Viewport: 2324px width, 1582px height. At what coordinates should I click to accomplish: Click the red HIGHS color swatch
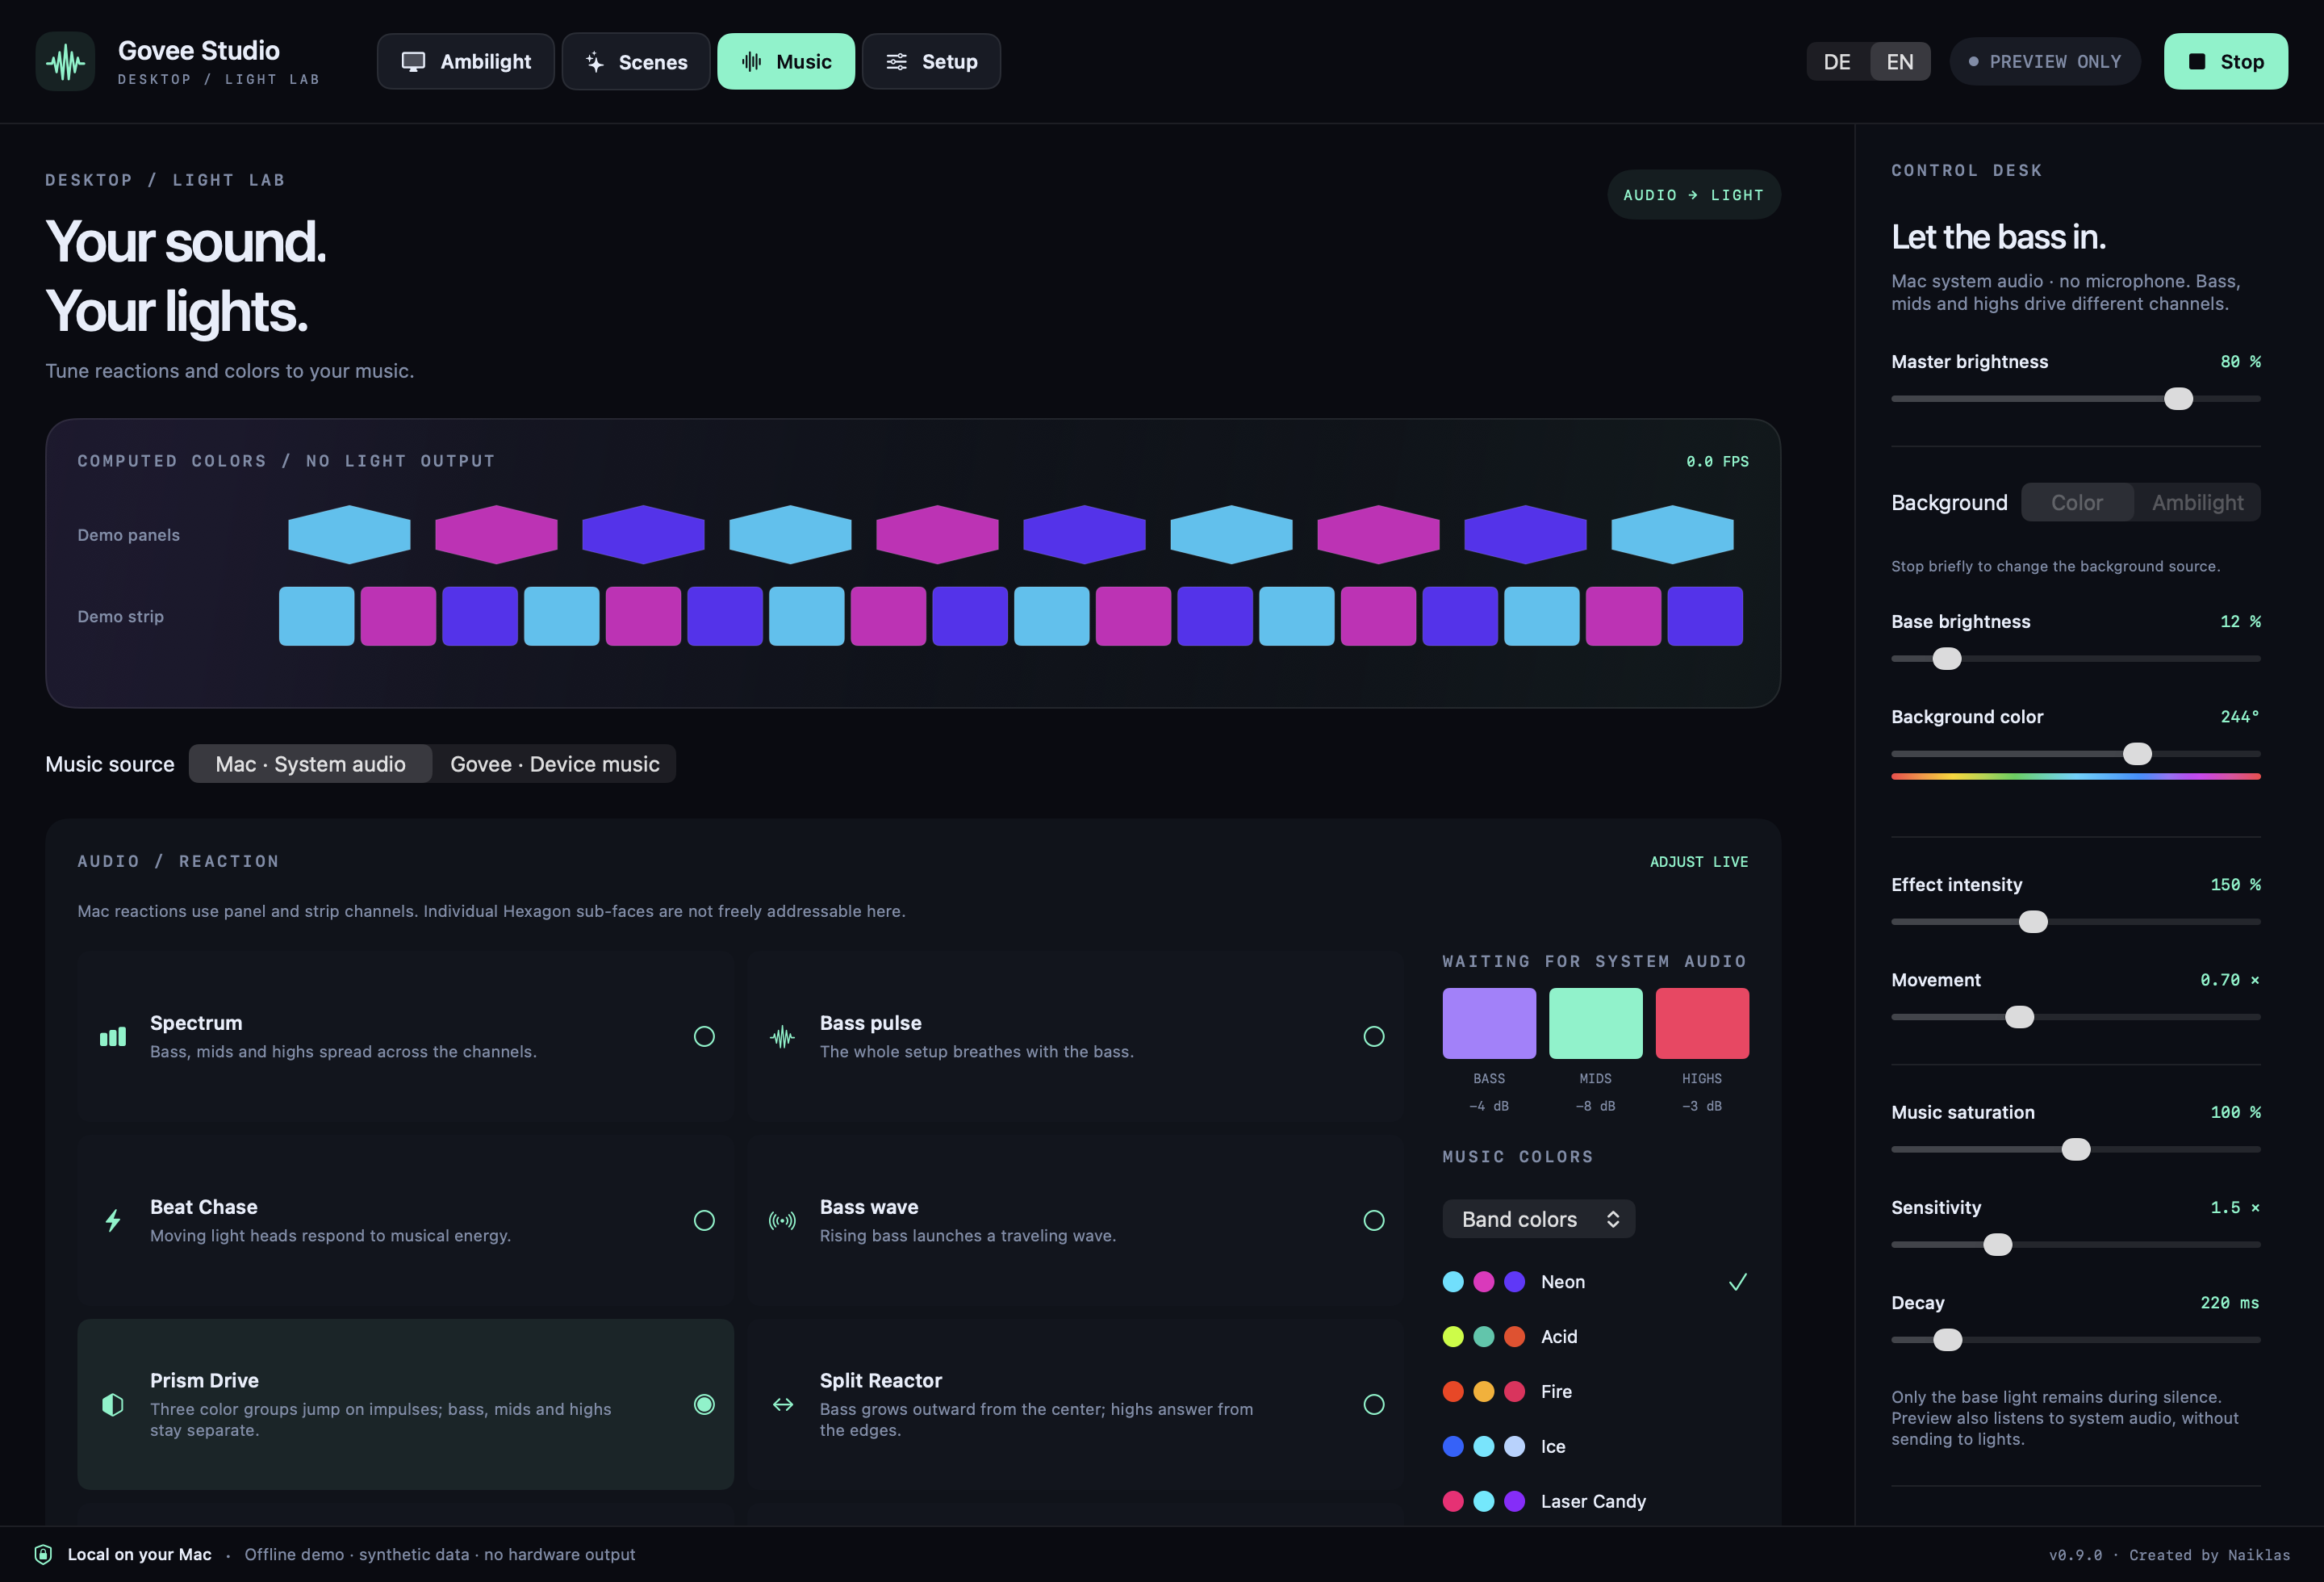[1702, 1023]
